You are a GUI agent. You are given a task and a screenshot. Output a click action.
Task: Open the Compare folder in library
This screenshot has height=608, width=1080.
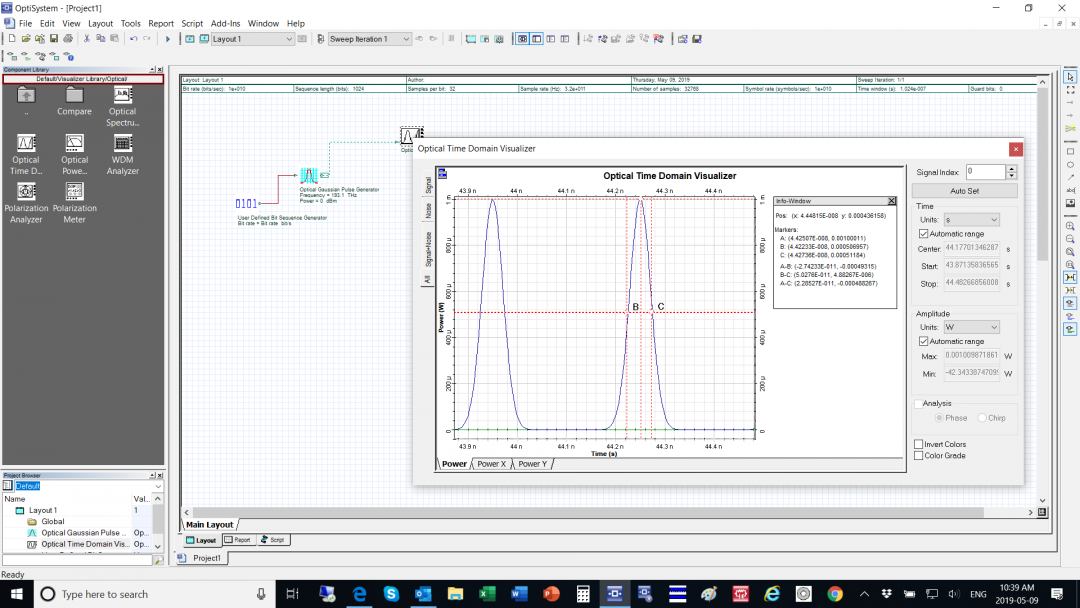75,96
